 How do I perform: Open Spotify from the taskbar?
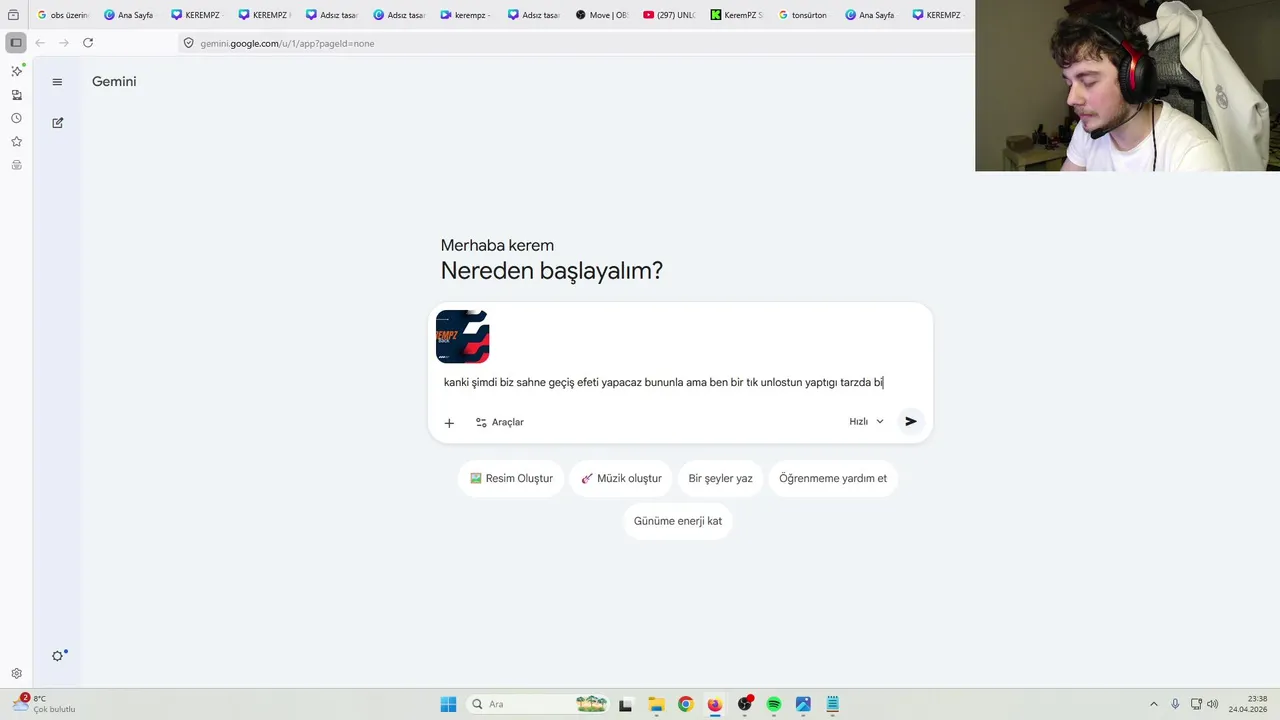[773, 704]
